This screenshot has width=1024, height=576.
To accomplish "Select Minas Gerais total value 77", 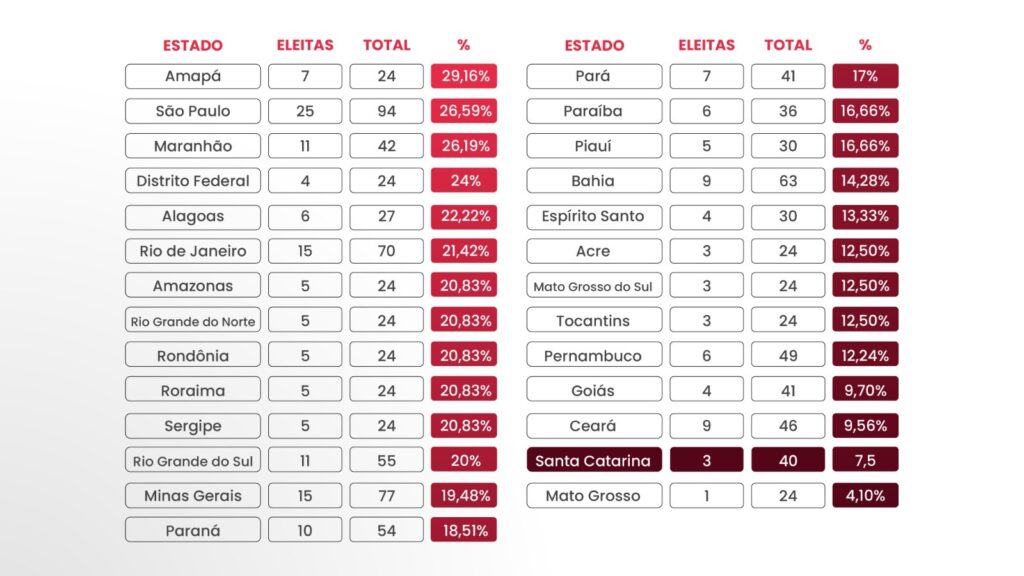I will [387, 496].
